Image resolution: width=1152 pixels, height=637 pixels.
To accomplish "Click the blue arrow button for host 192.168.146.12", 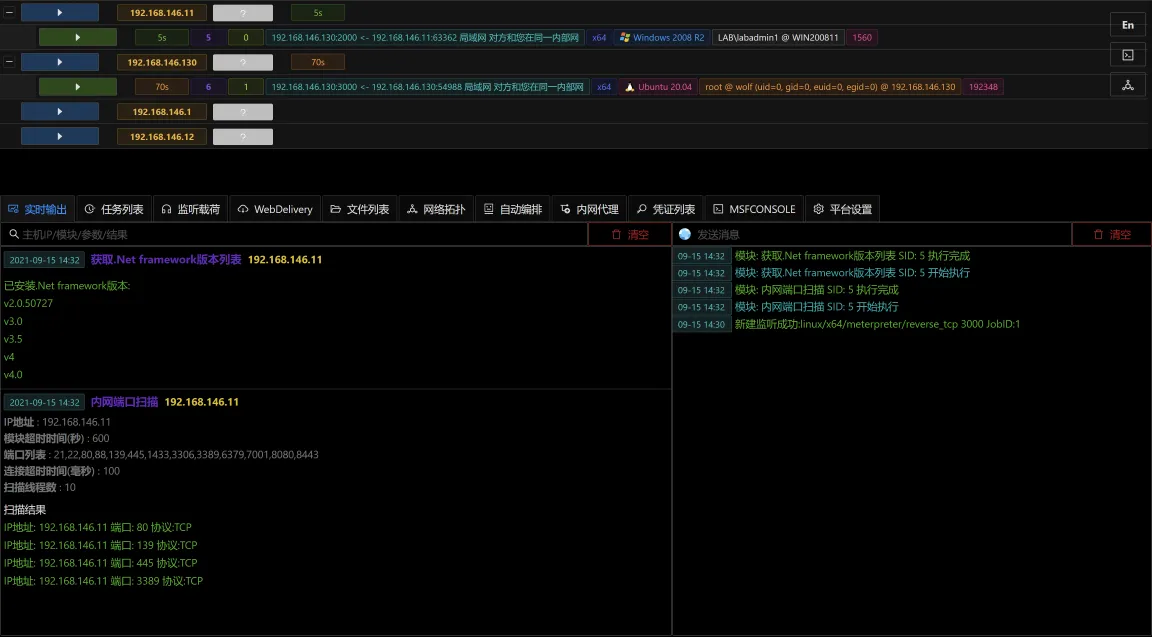I will click(x=60, y=137).
